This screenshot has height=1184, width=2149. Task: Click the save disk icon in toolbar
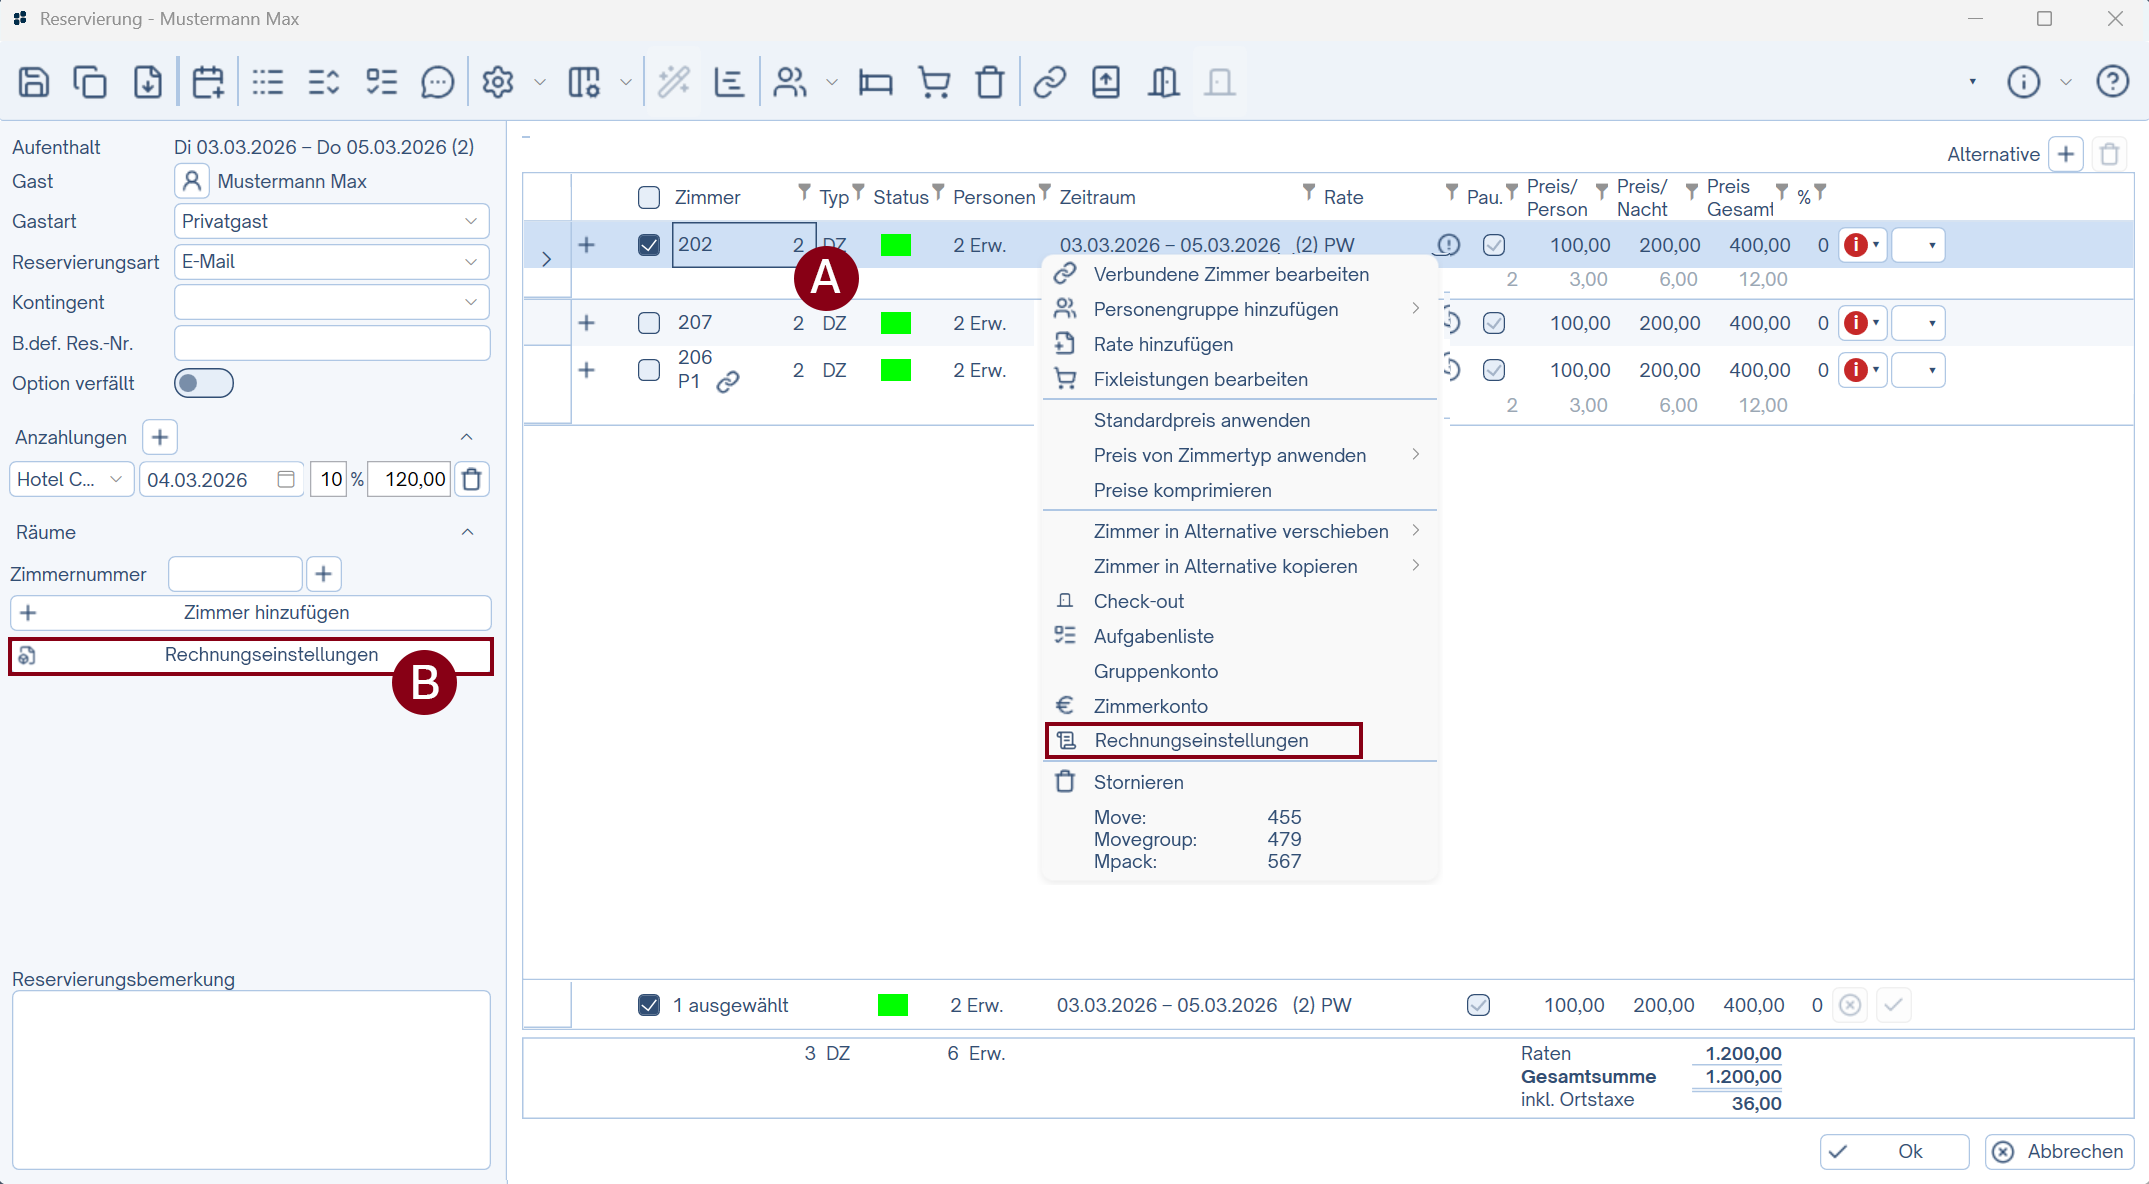point(34,82)
